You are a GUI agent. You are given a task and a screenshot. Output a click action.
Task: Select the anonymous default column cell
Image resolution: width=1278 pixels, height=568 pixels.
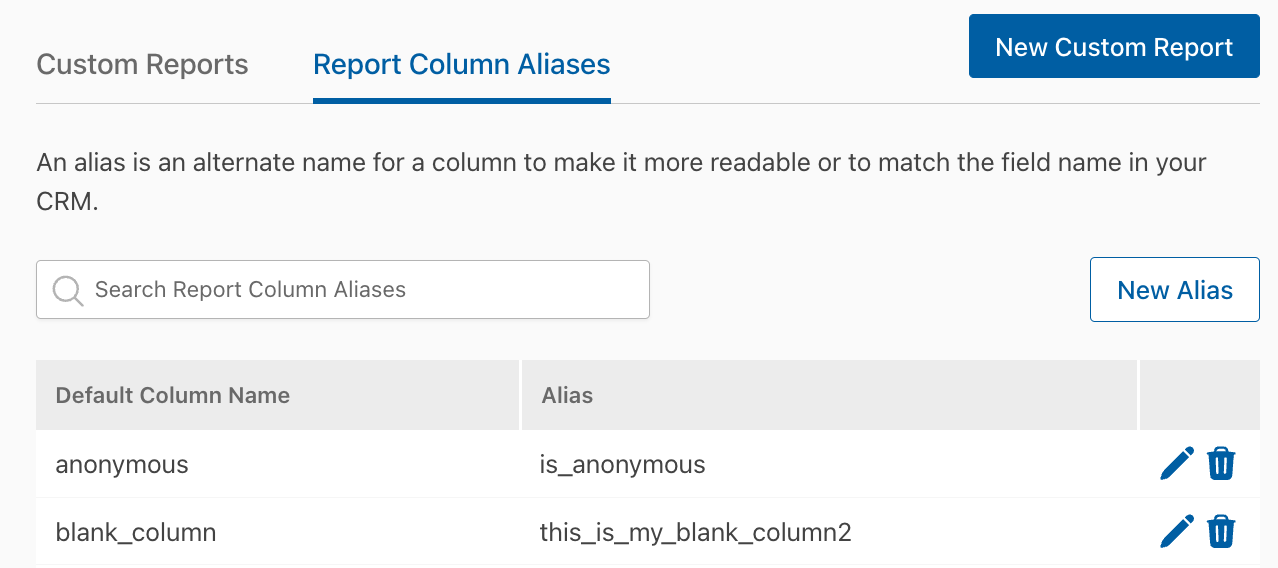coord(278,464)
